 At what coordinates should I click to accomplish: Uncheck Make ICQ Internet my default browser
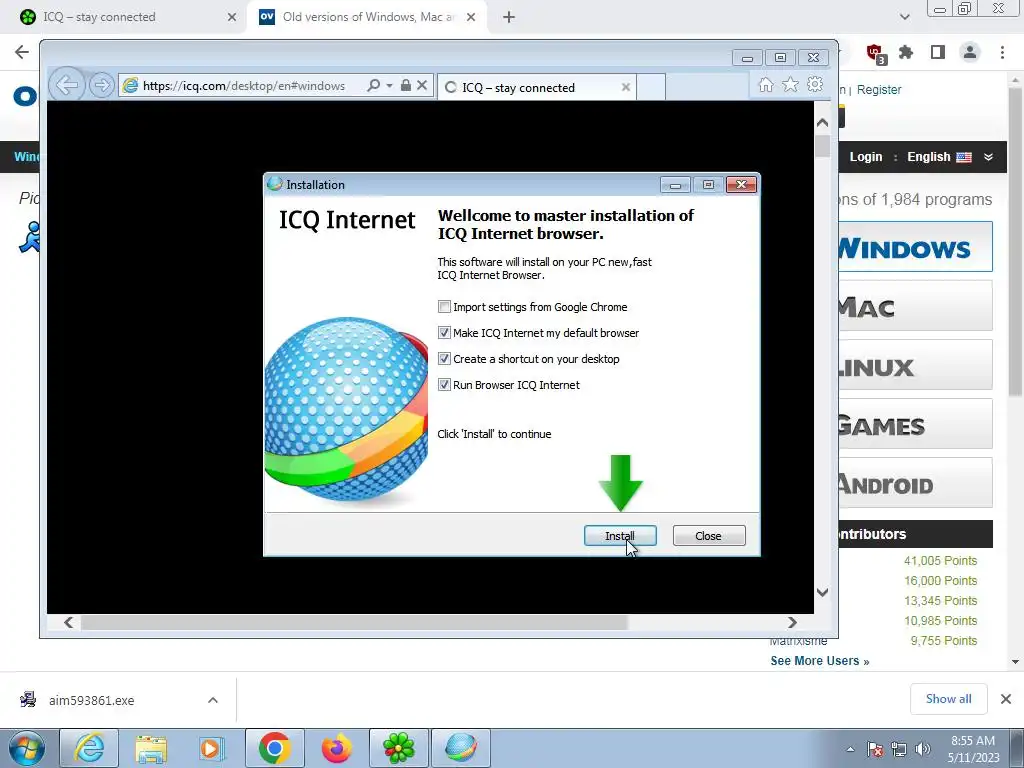444,333
